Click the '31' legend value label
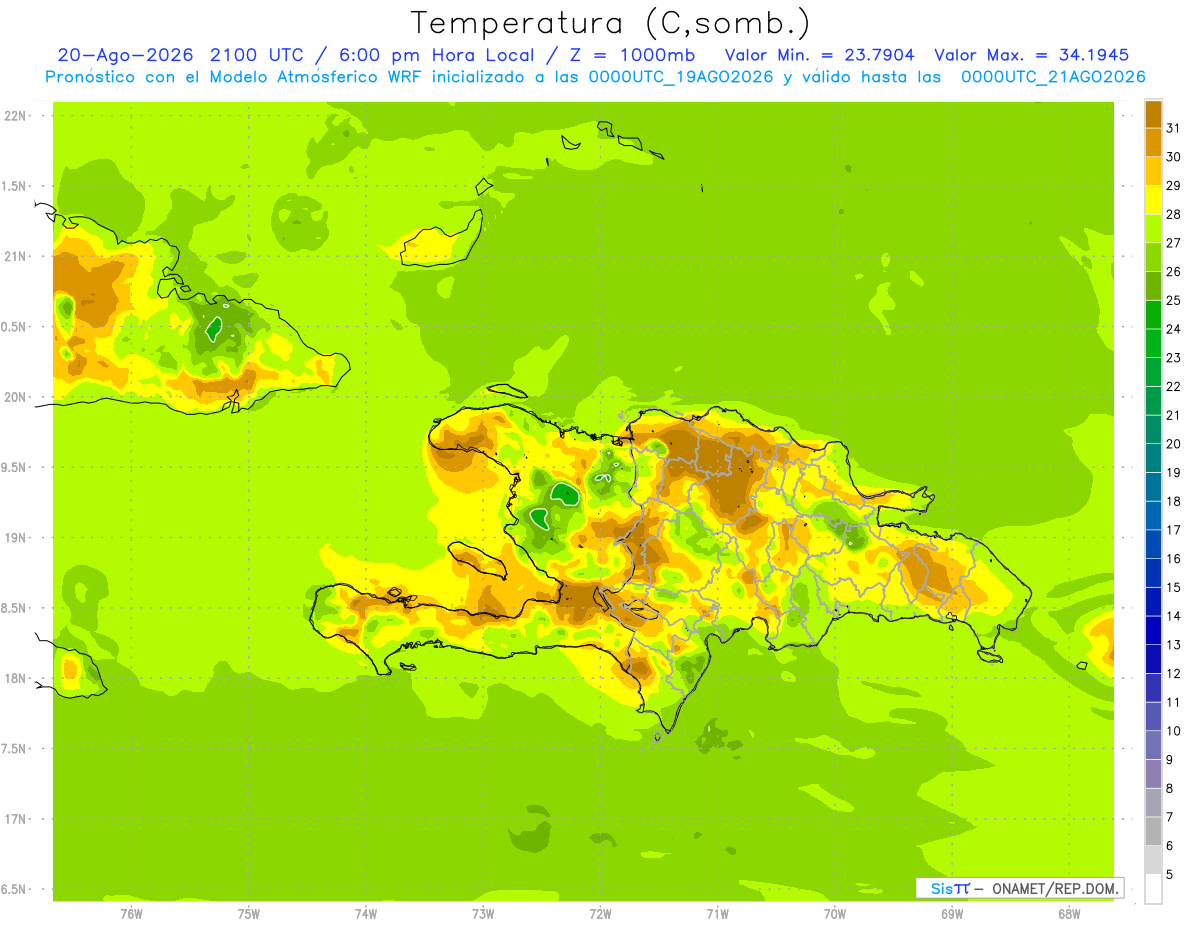The width and height of the screenshot is (1200, 927). point(1174,128)
